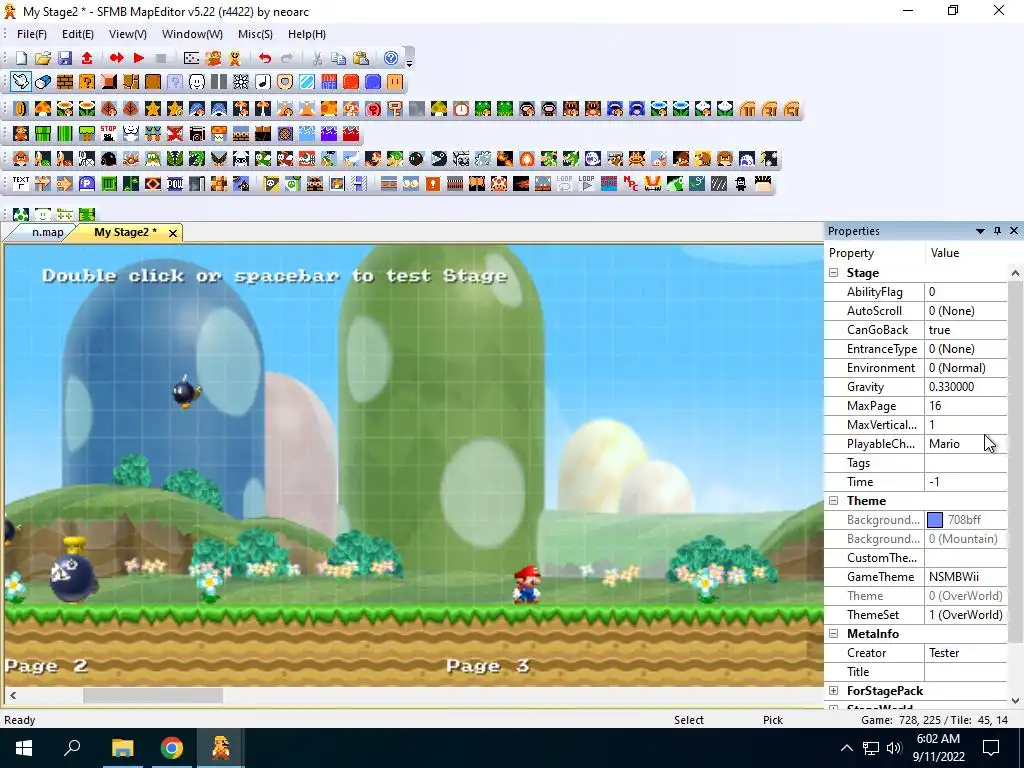Select the TEXT object icon
The image size is (1024, 768).
pos(21,184)
